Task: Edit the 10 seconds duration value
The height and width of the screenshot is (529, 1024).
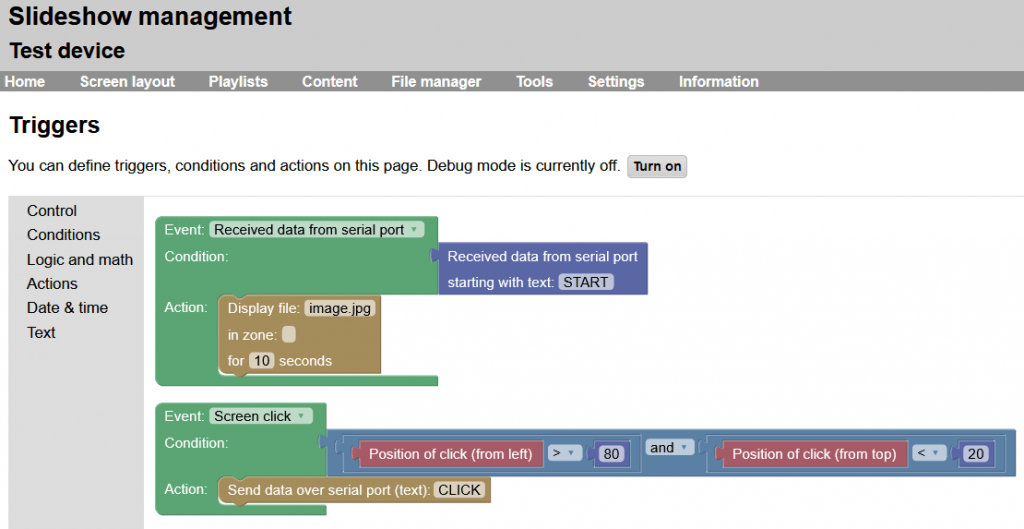Action: point(261,361)
